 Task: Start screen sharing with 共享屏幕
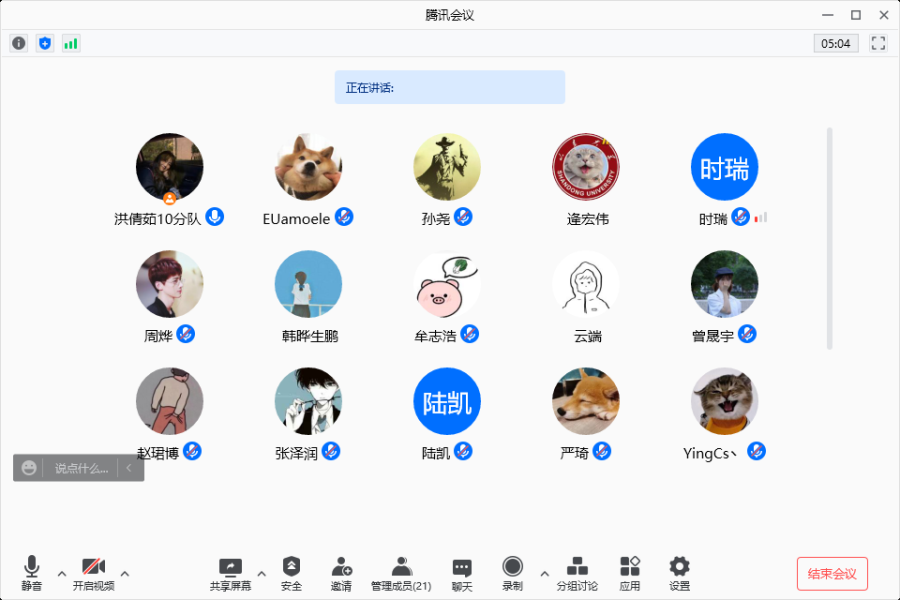230,573
